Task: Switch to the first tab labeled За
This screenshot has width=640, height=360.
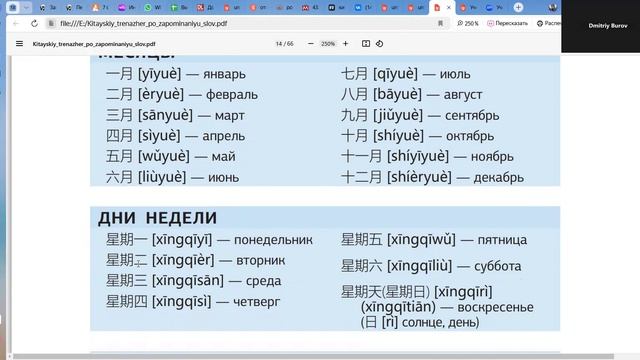Action: 47,7
